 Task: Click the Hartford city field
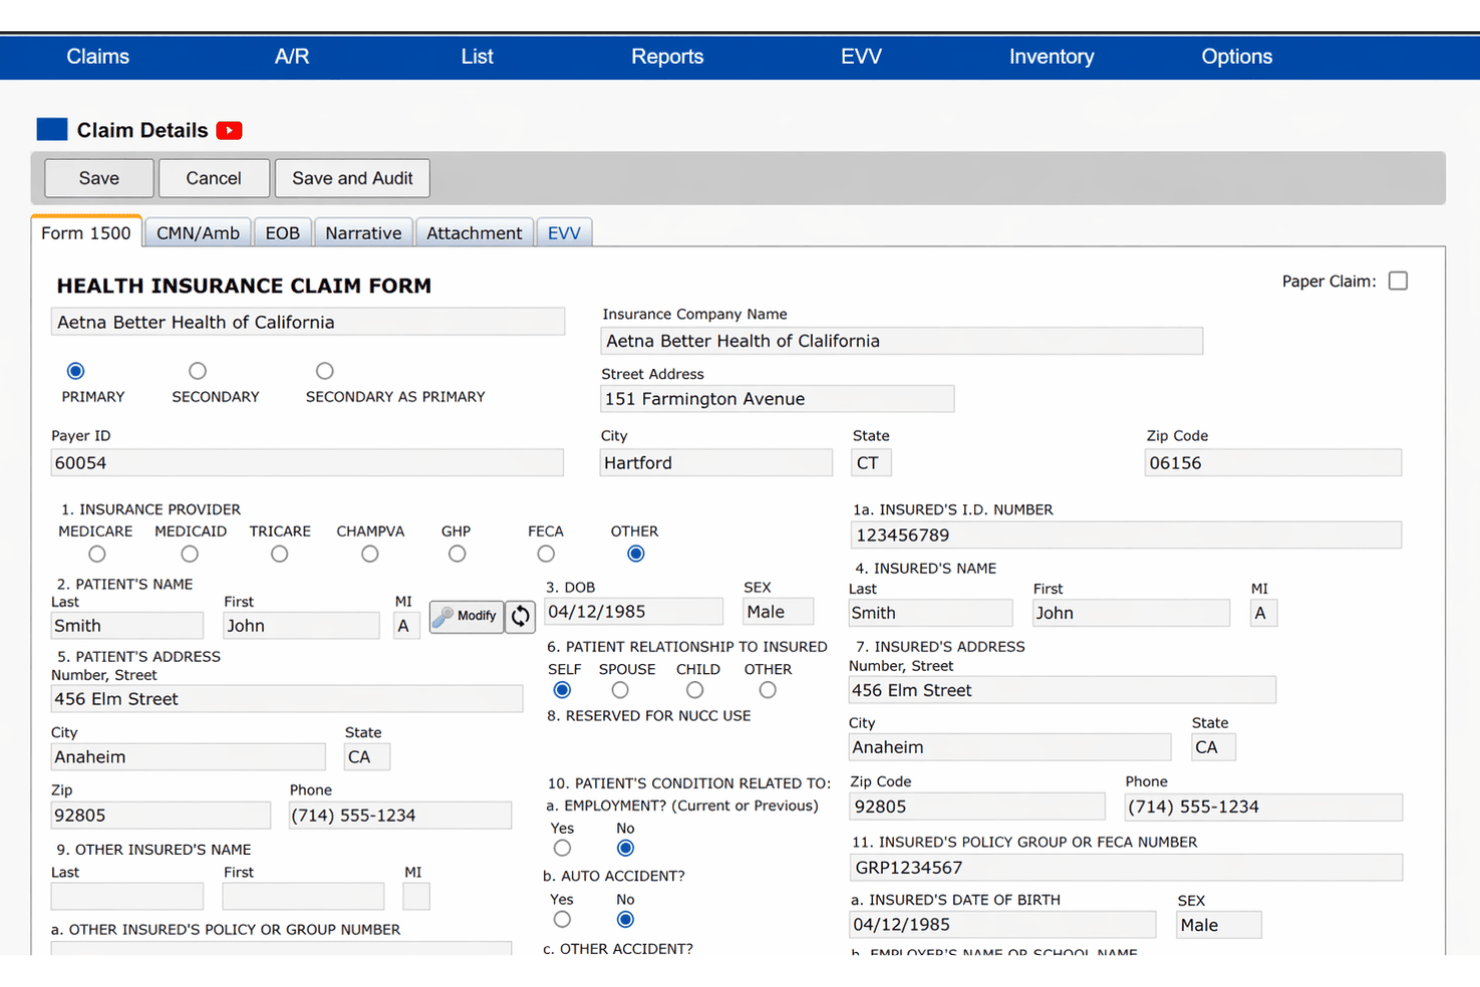click(716, 463)
